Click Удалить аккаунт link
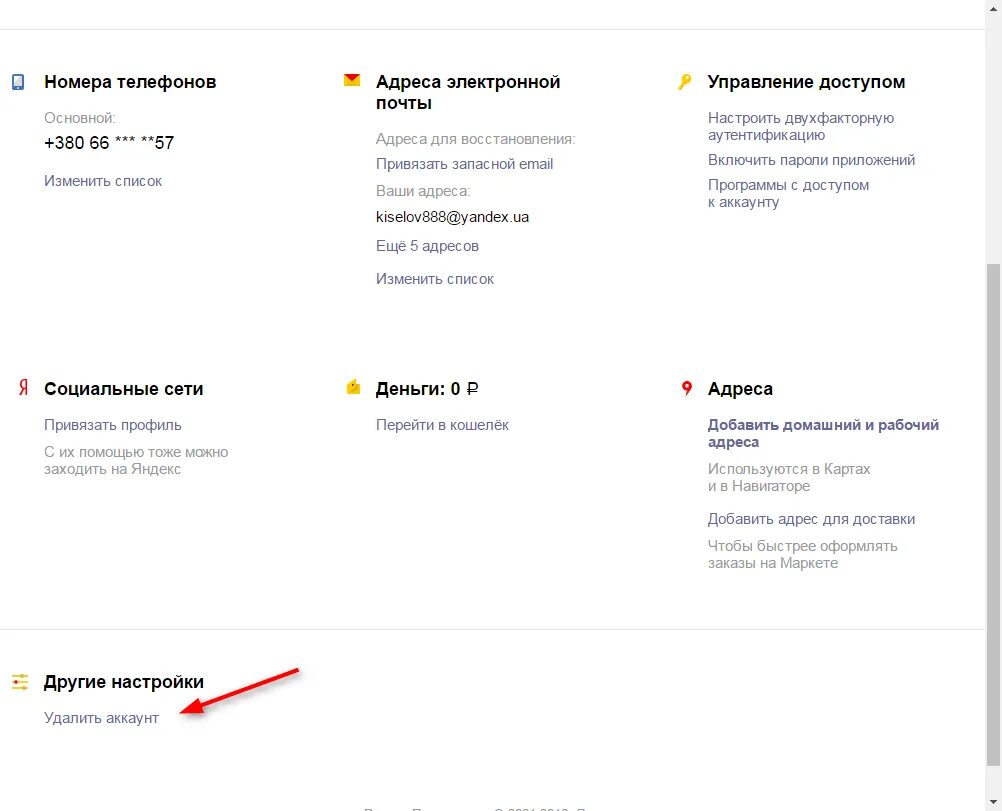 click(x=101, y=718)
